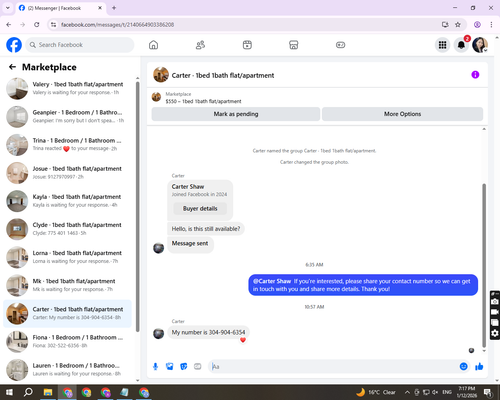Open the Mk conversation
500x400 pixels.
pos(68,285)
